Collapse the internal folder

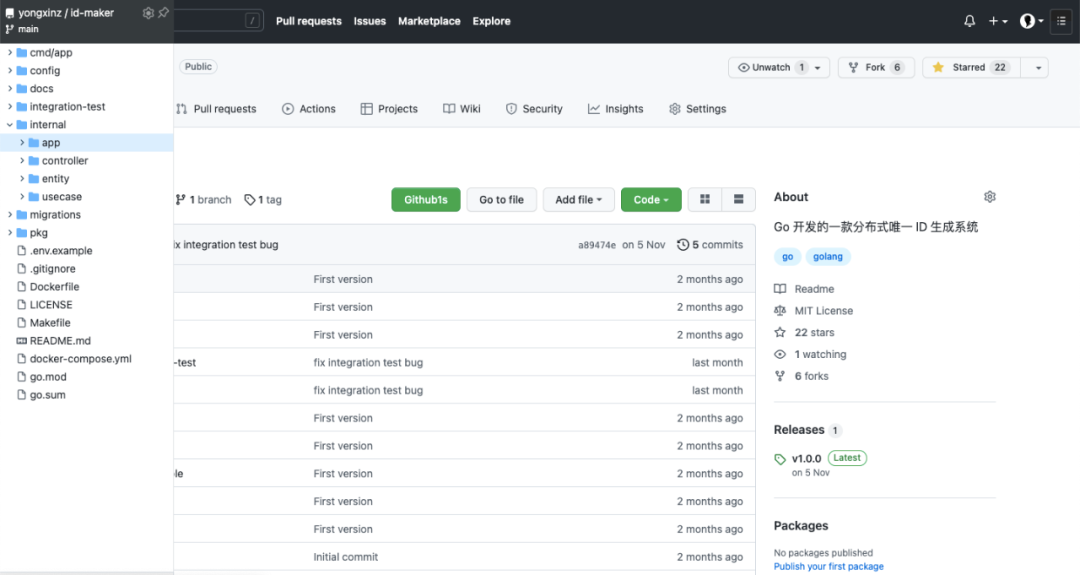(x=10, y=125)
